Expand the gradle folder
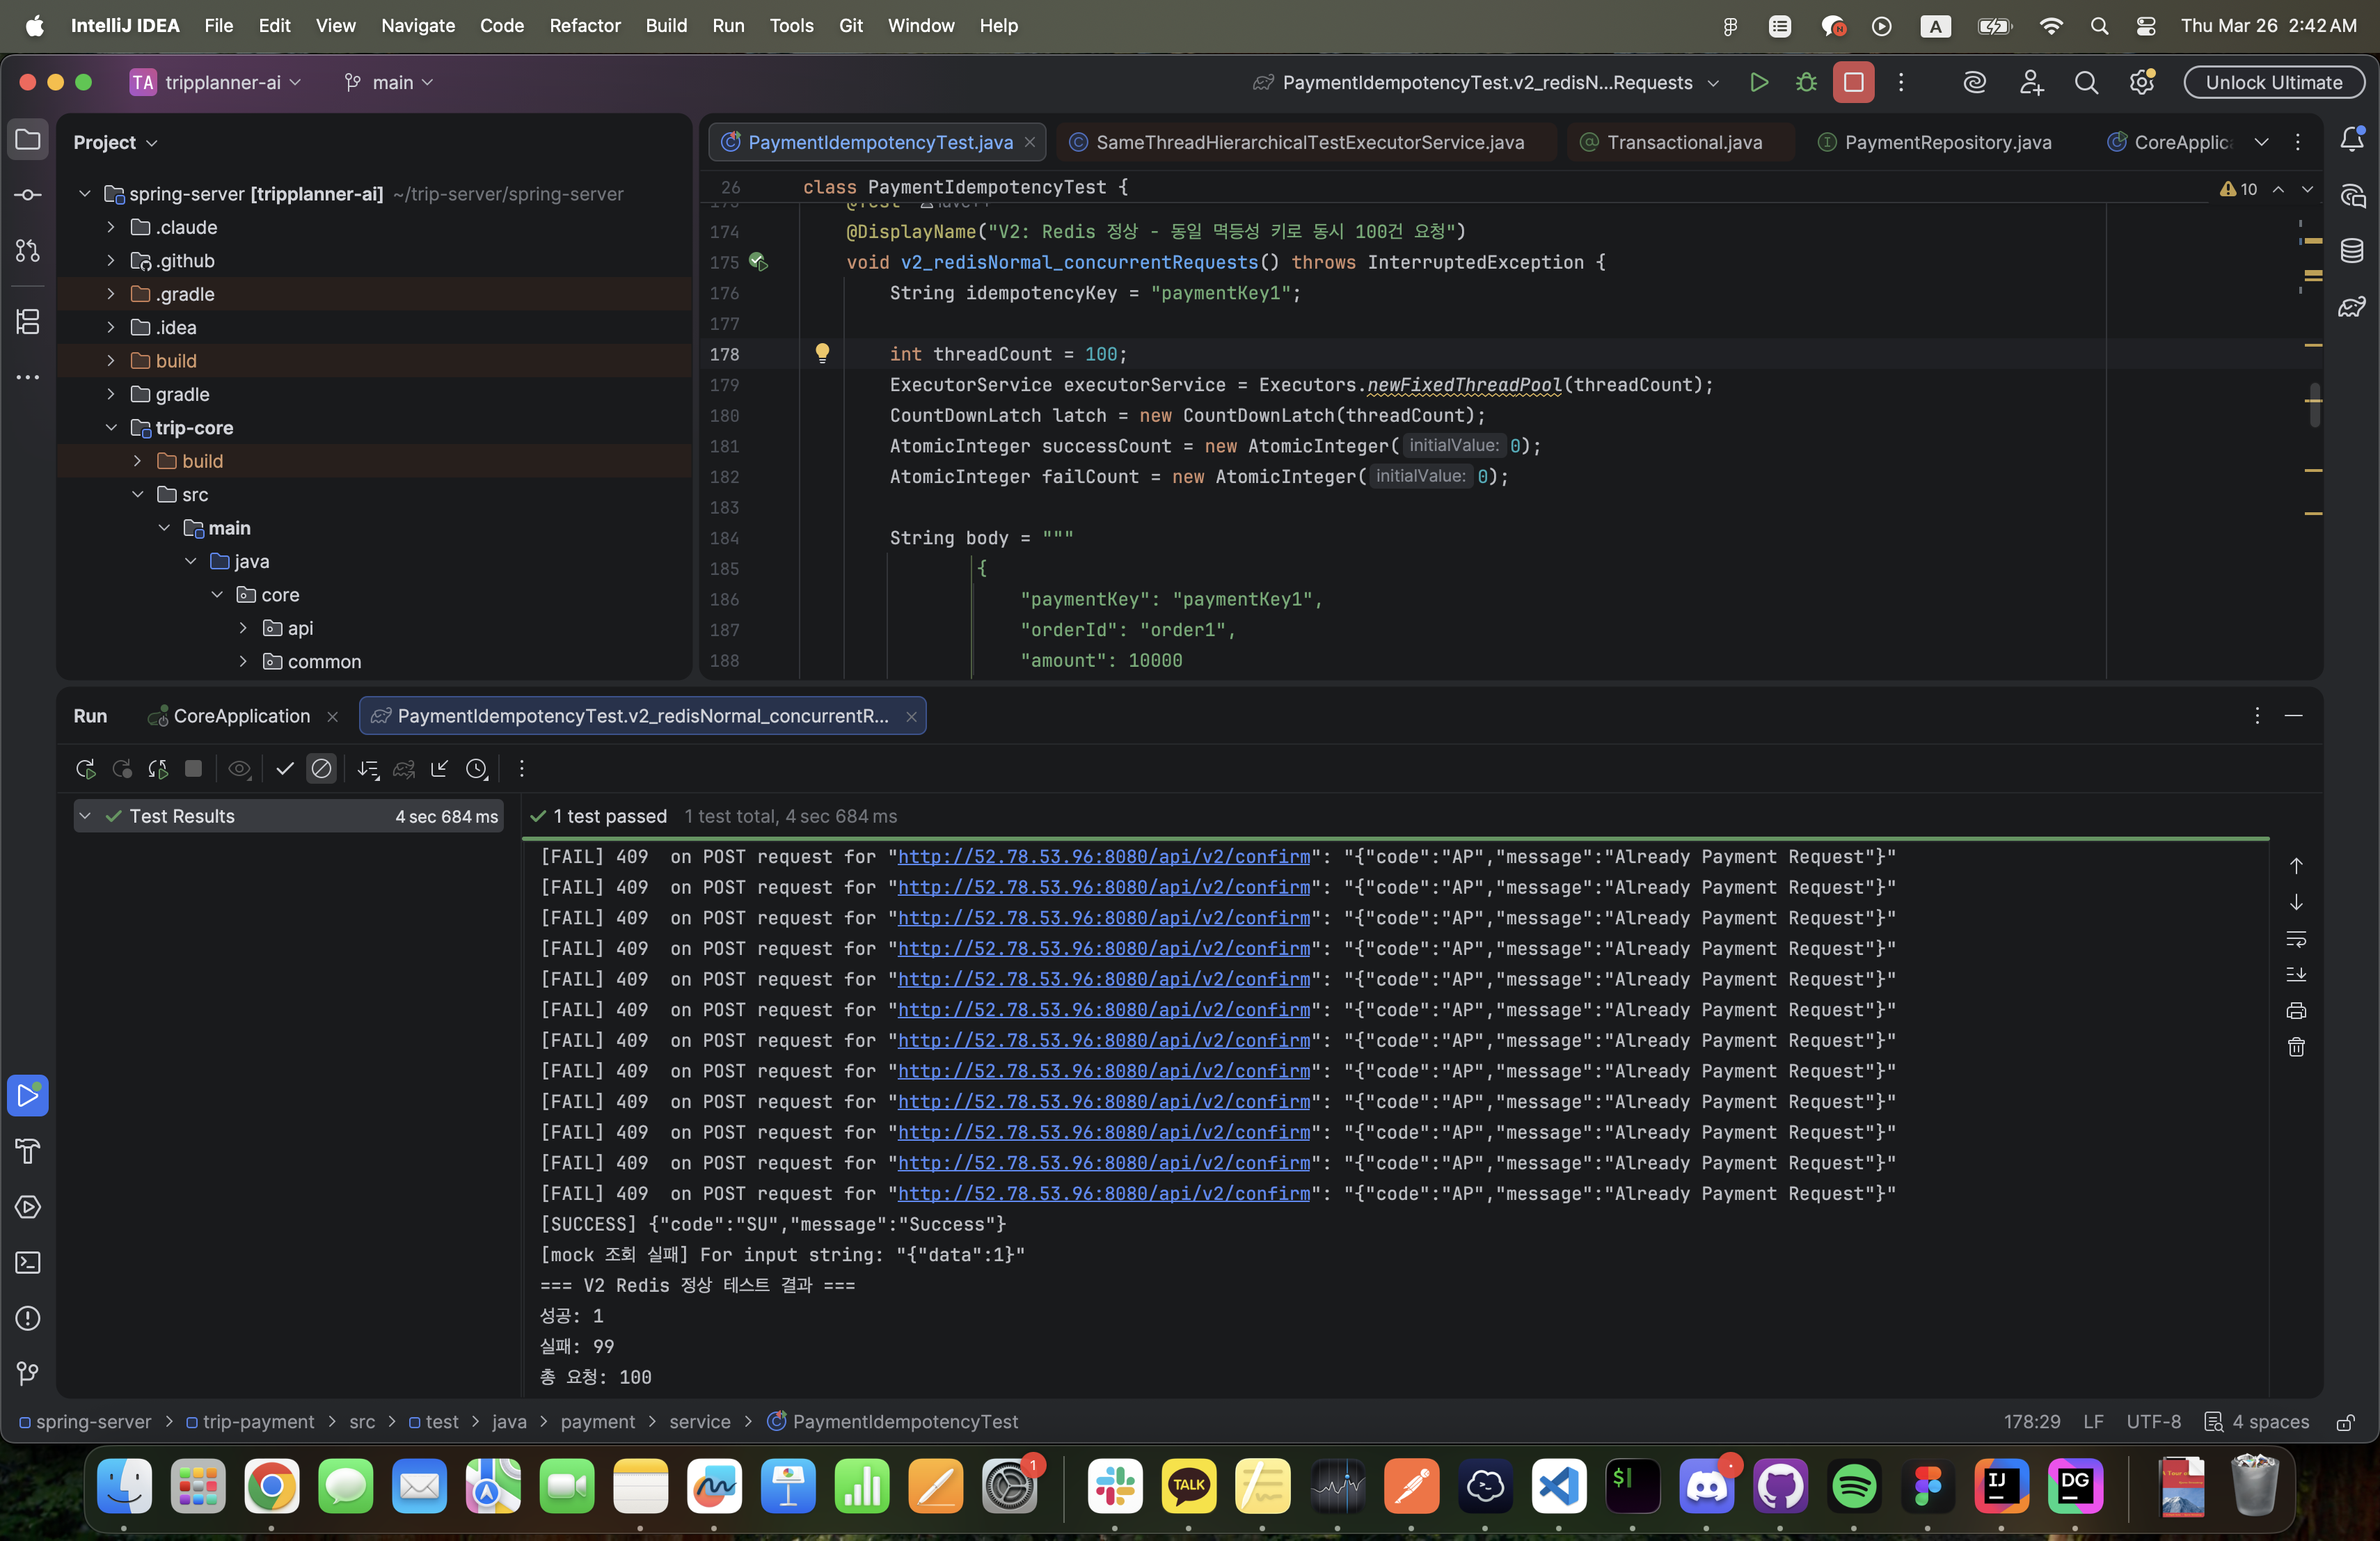 click(111, 394)
